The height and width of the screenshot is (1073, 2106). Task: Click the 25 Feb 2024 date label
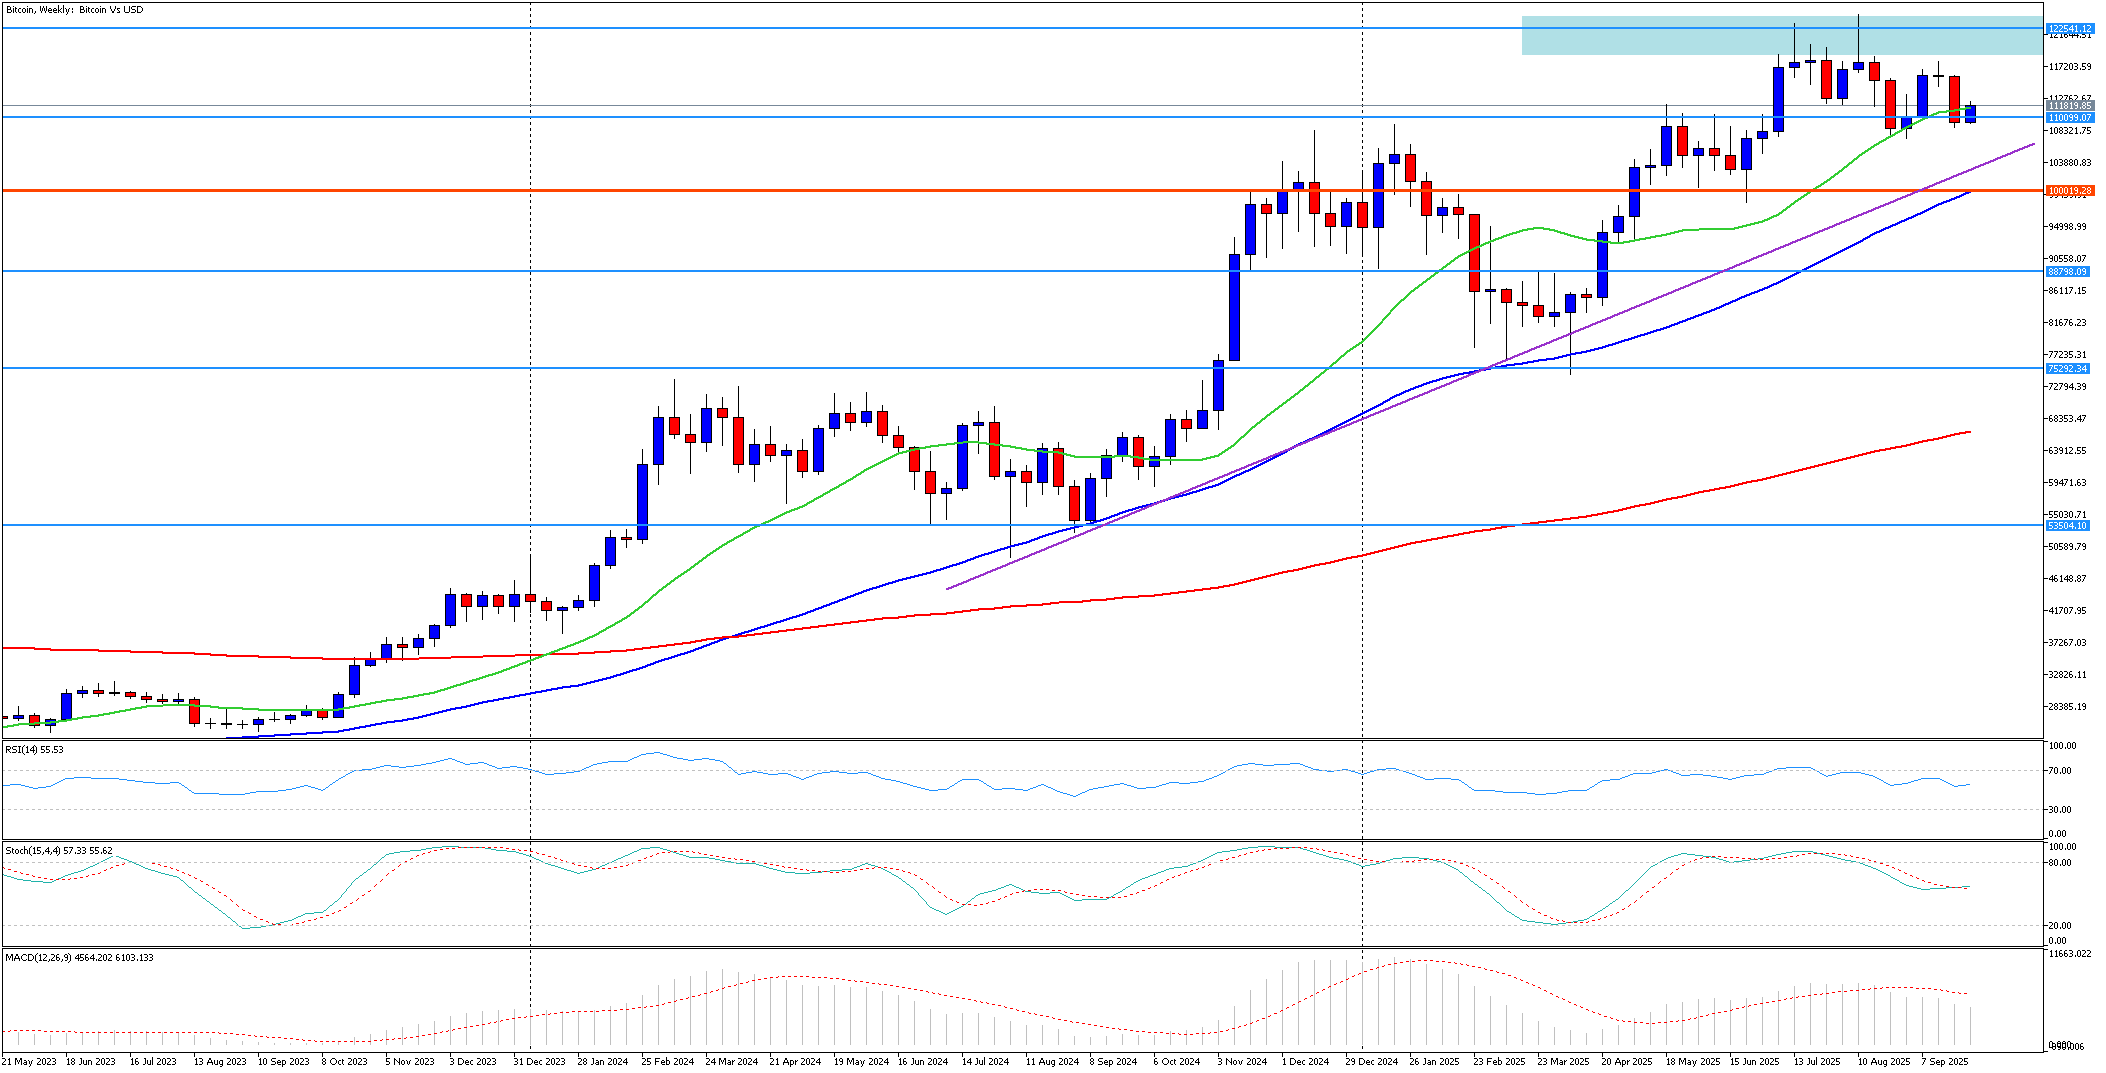(x=667, y=1062)
